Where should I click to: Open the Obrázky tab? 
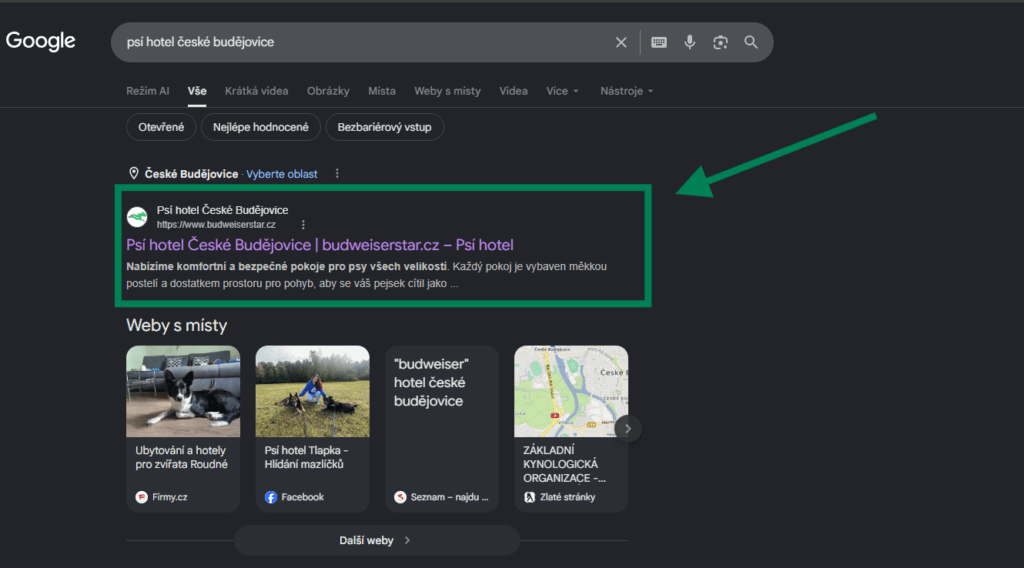[328, 91]
